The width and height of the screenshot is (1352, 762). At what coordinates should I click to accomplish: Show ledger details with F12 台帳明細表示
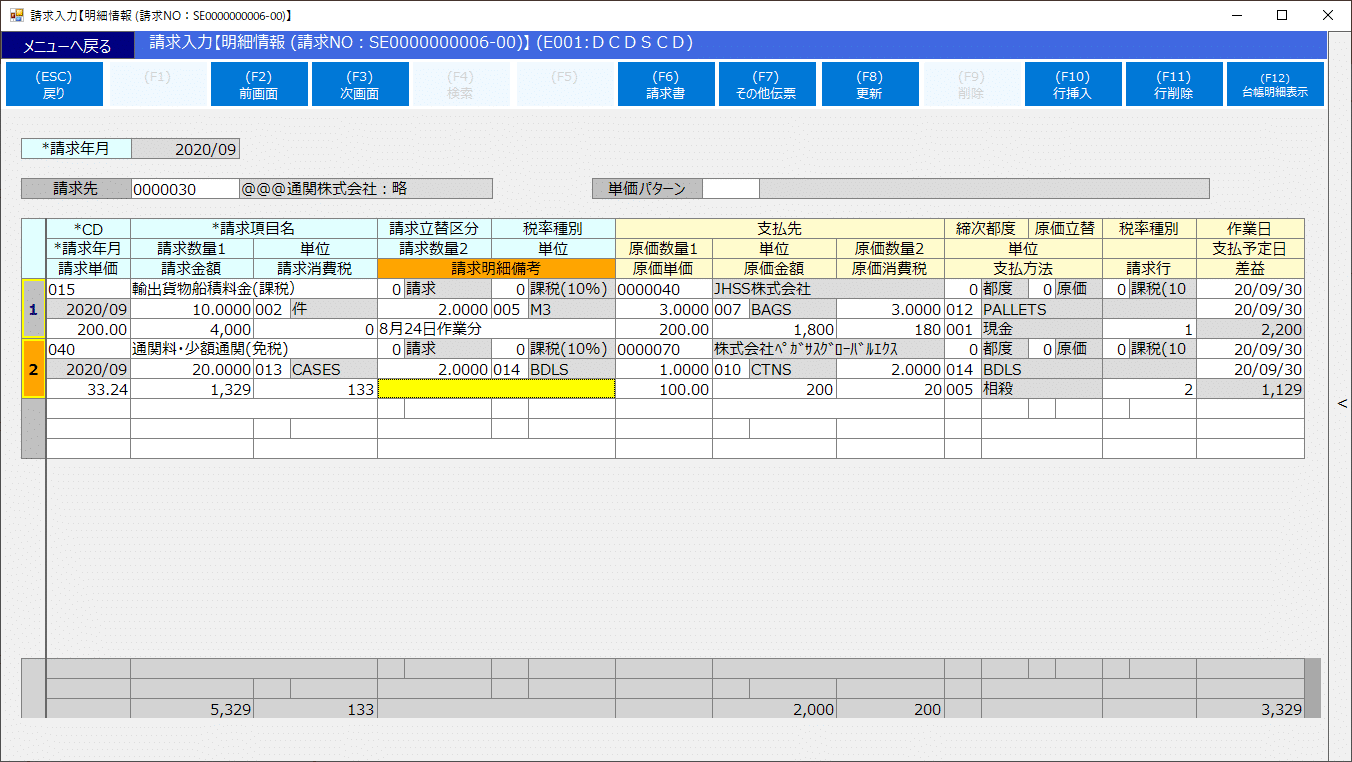(1275, 84)
